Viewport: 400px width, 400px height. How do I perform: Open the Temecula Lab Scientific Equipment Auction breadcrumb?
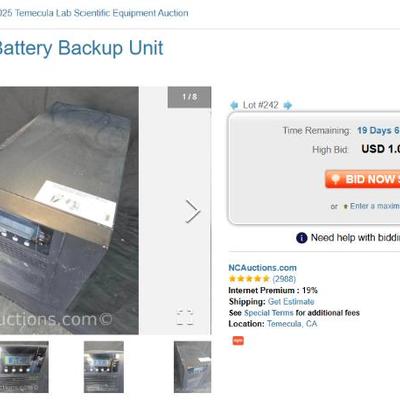click(x=94, y=13)
